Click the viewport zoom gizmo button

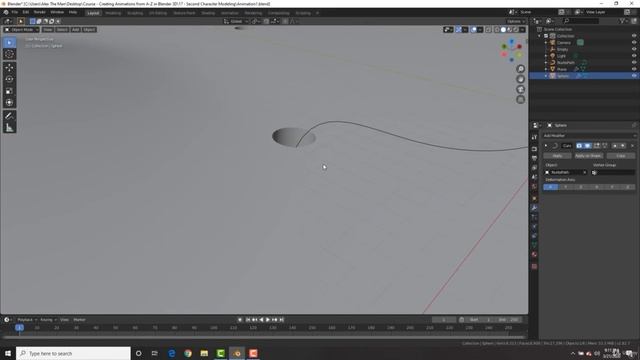[x=520, y=69]
